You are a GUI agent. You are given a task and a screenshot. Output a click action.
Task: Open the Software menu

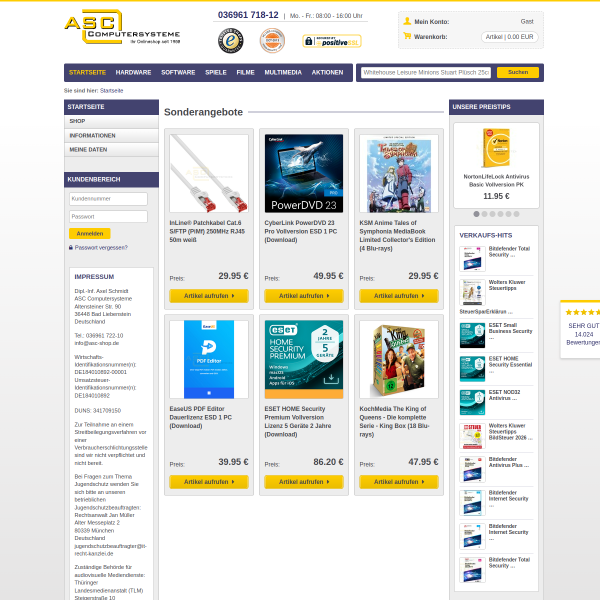[178, 72]
